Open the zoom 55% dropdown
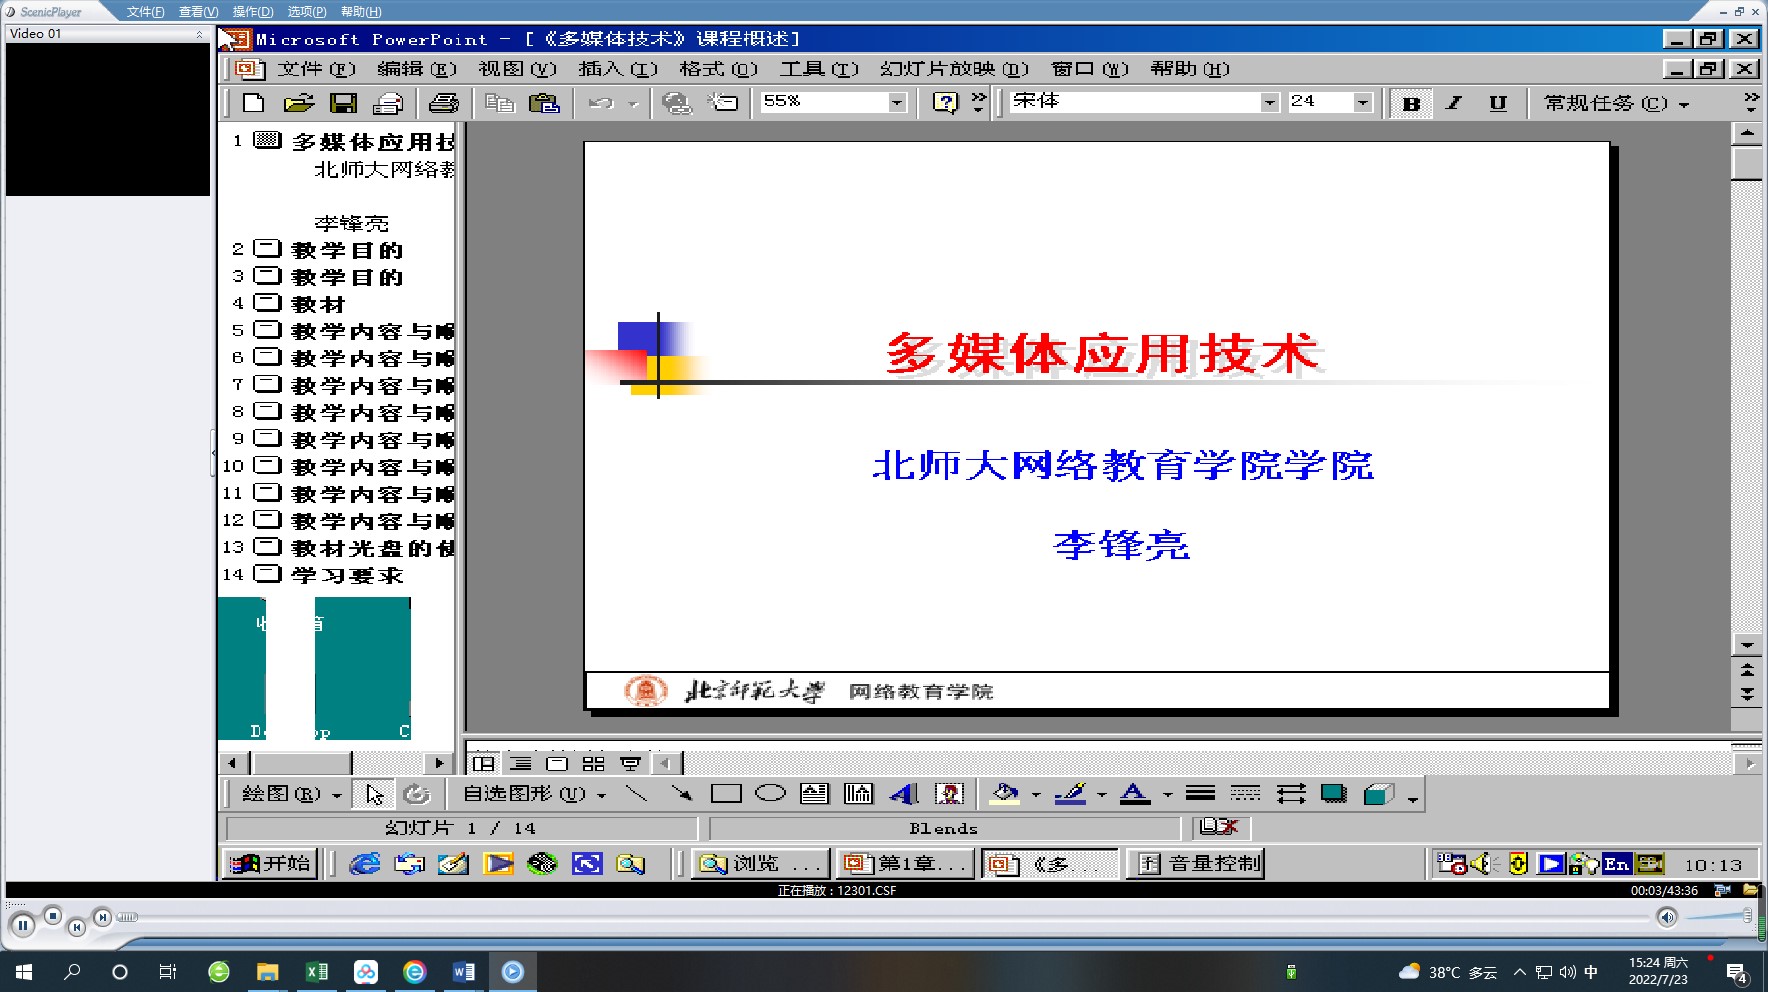 point(897,102)
